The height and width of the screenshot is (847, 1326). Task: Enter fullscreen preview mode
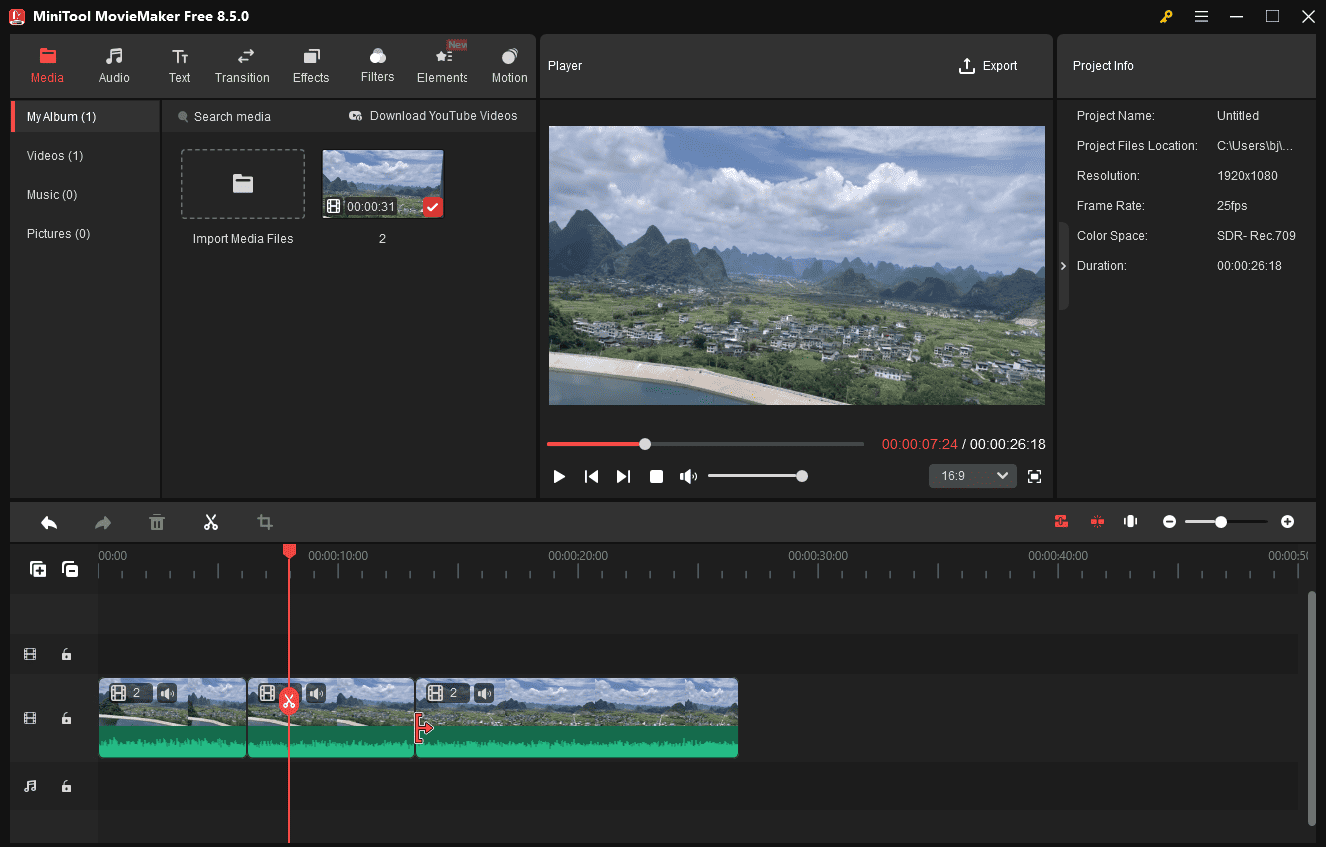[1034, 476]
